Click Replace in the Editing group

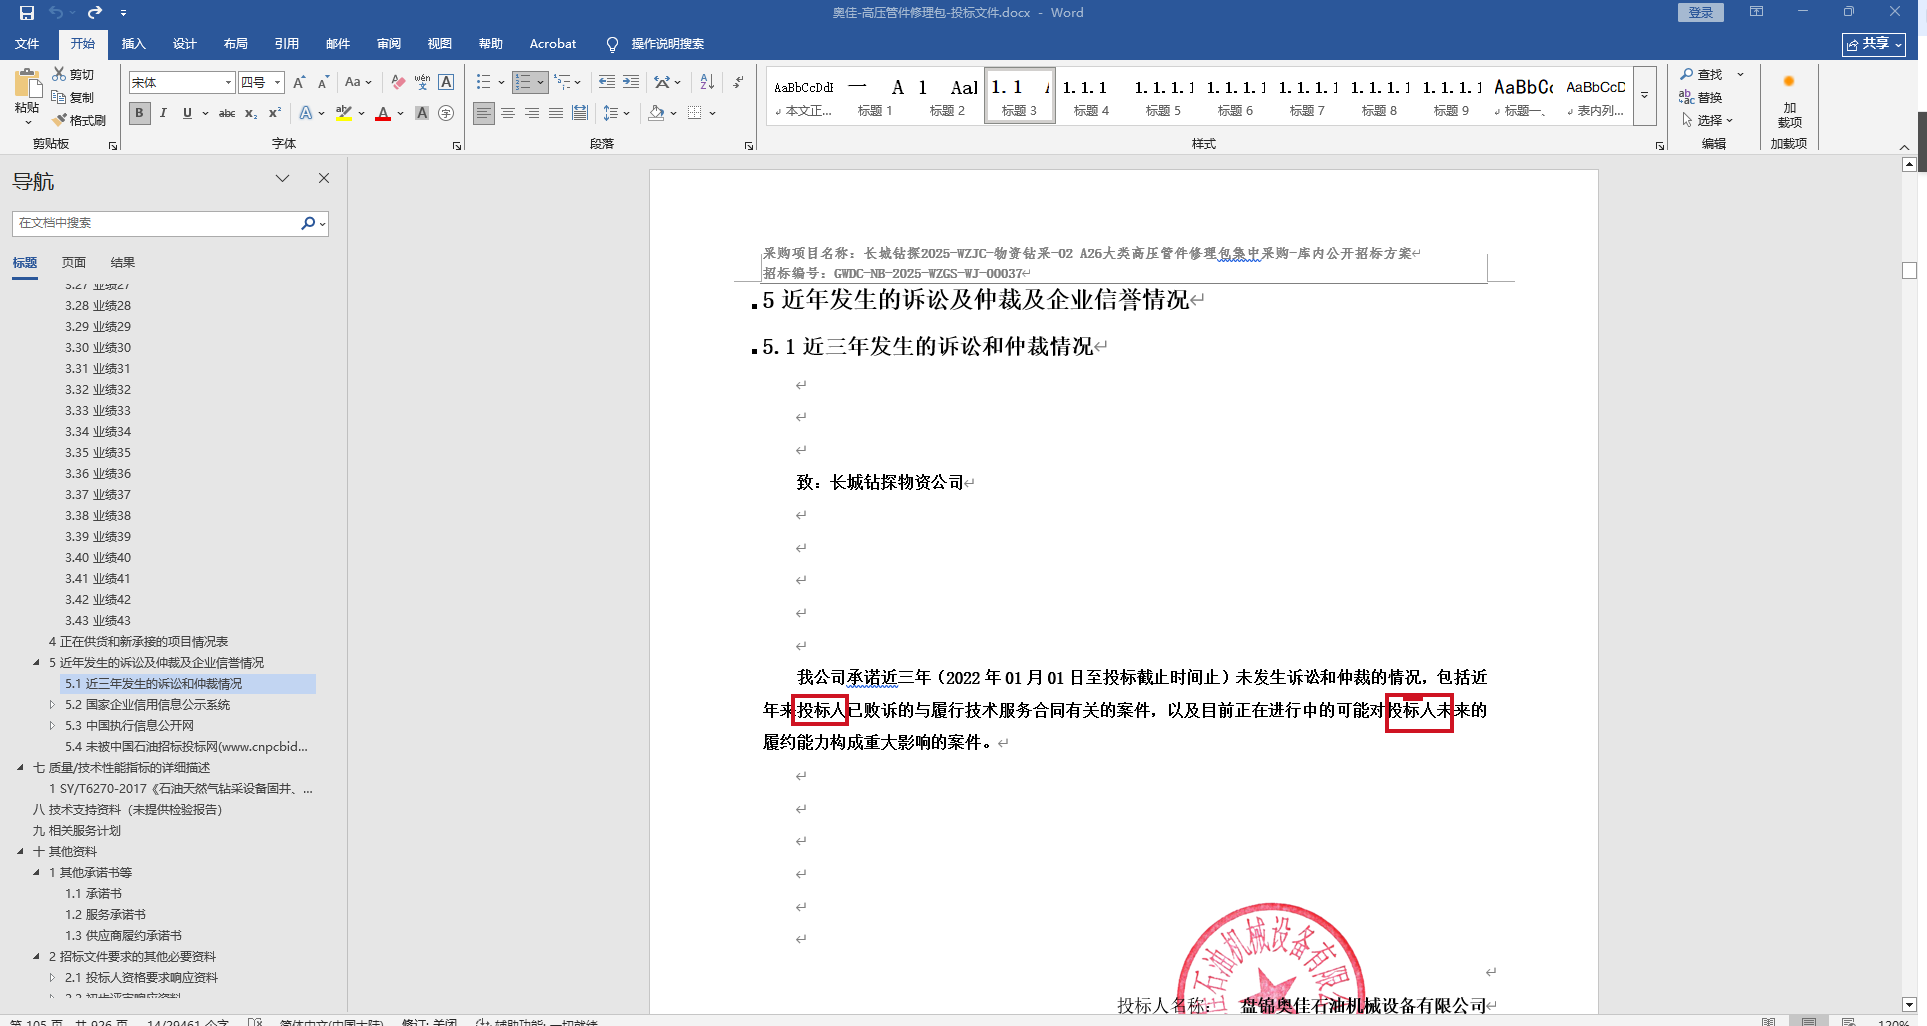1702,97
